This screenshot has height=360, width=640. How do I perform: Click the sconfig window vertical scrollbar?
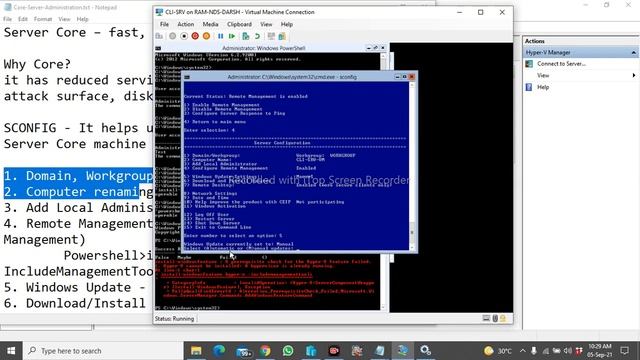tap(411, 165)
